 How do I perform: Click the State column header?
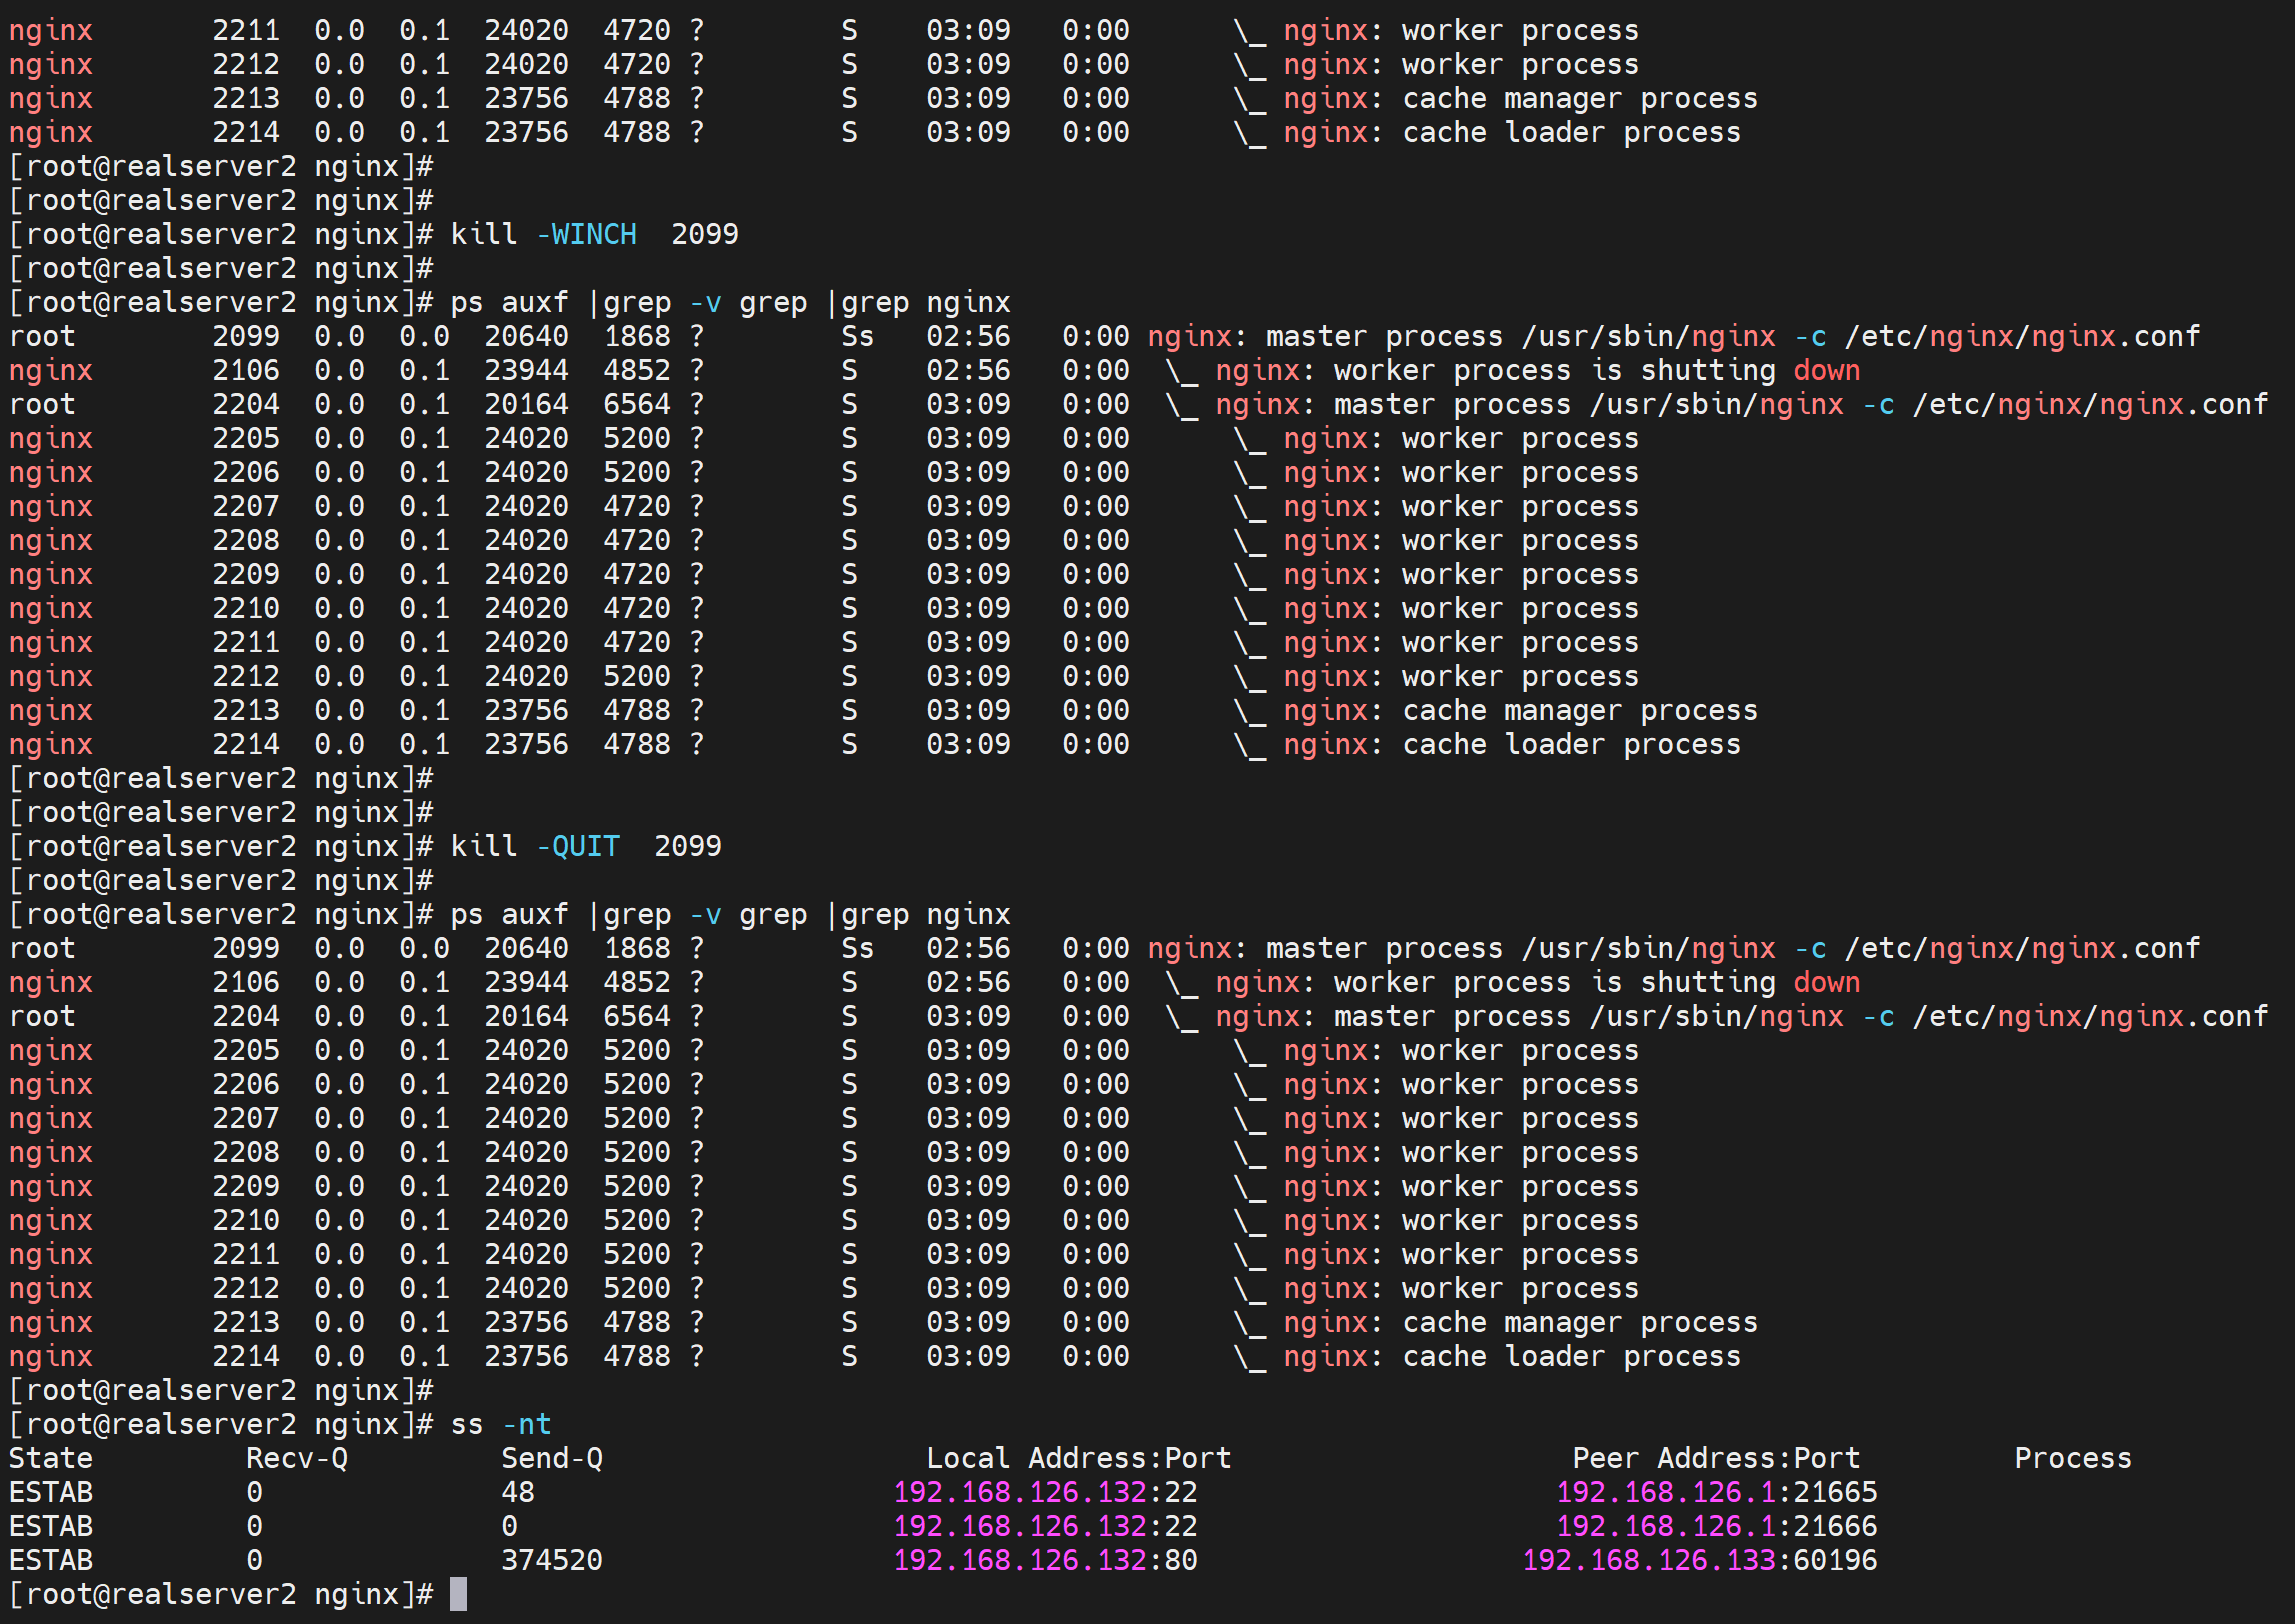(51, 1458)
